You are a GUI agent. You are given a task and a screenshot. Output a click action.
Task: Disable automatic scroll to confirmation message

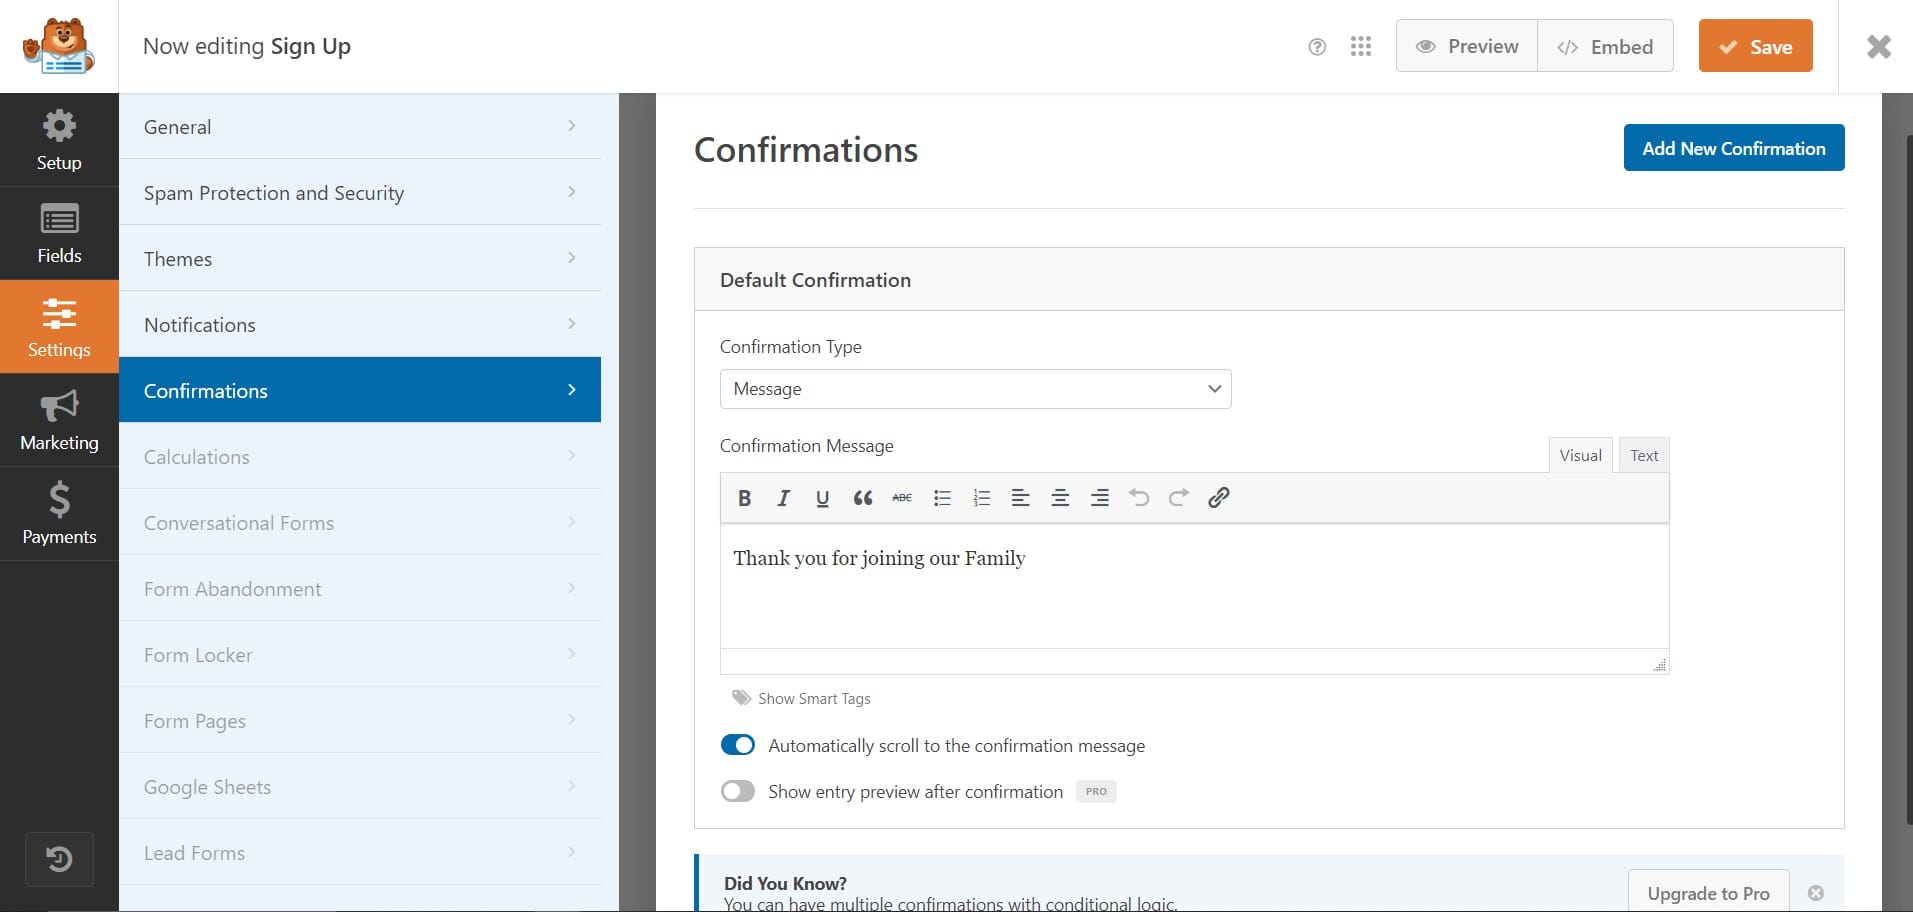[x=738, y=746]
